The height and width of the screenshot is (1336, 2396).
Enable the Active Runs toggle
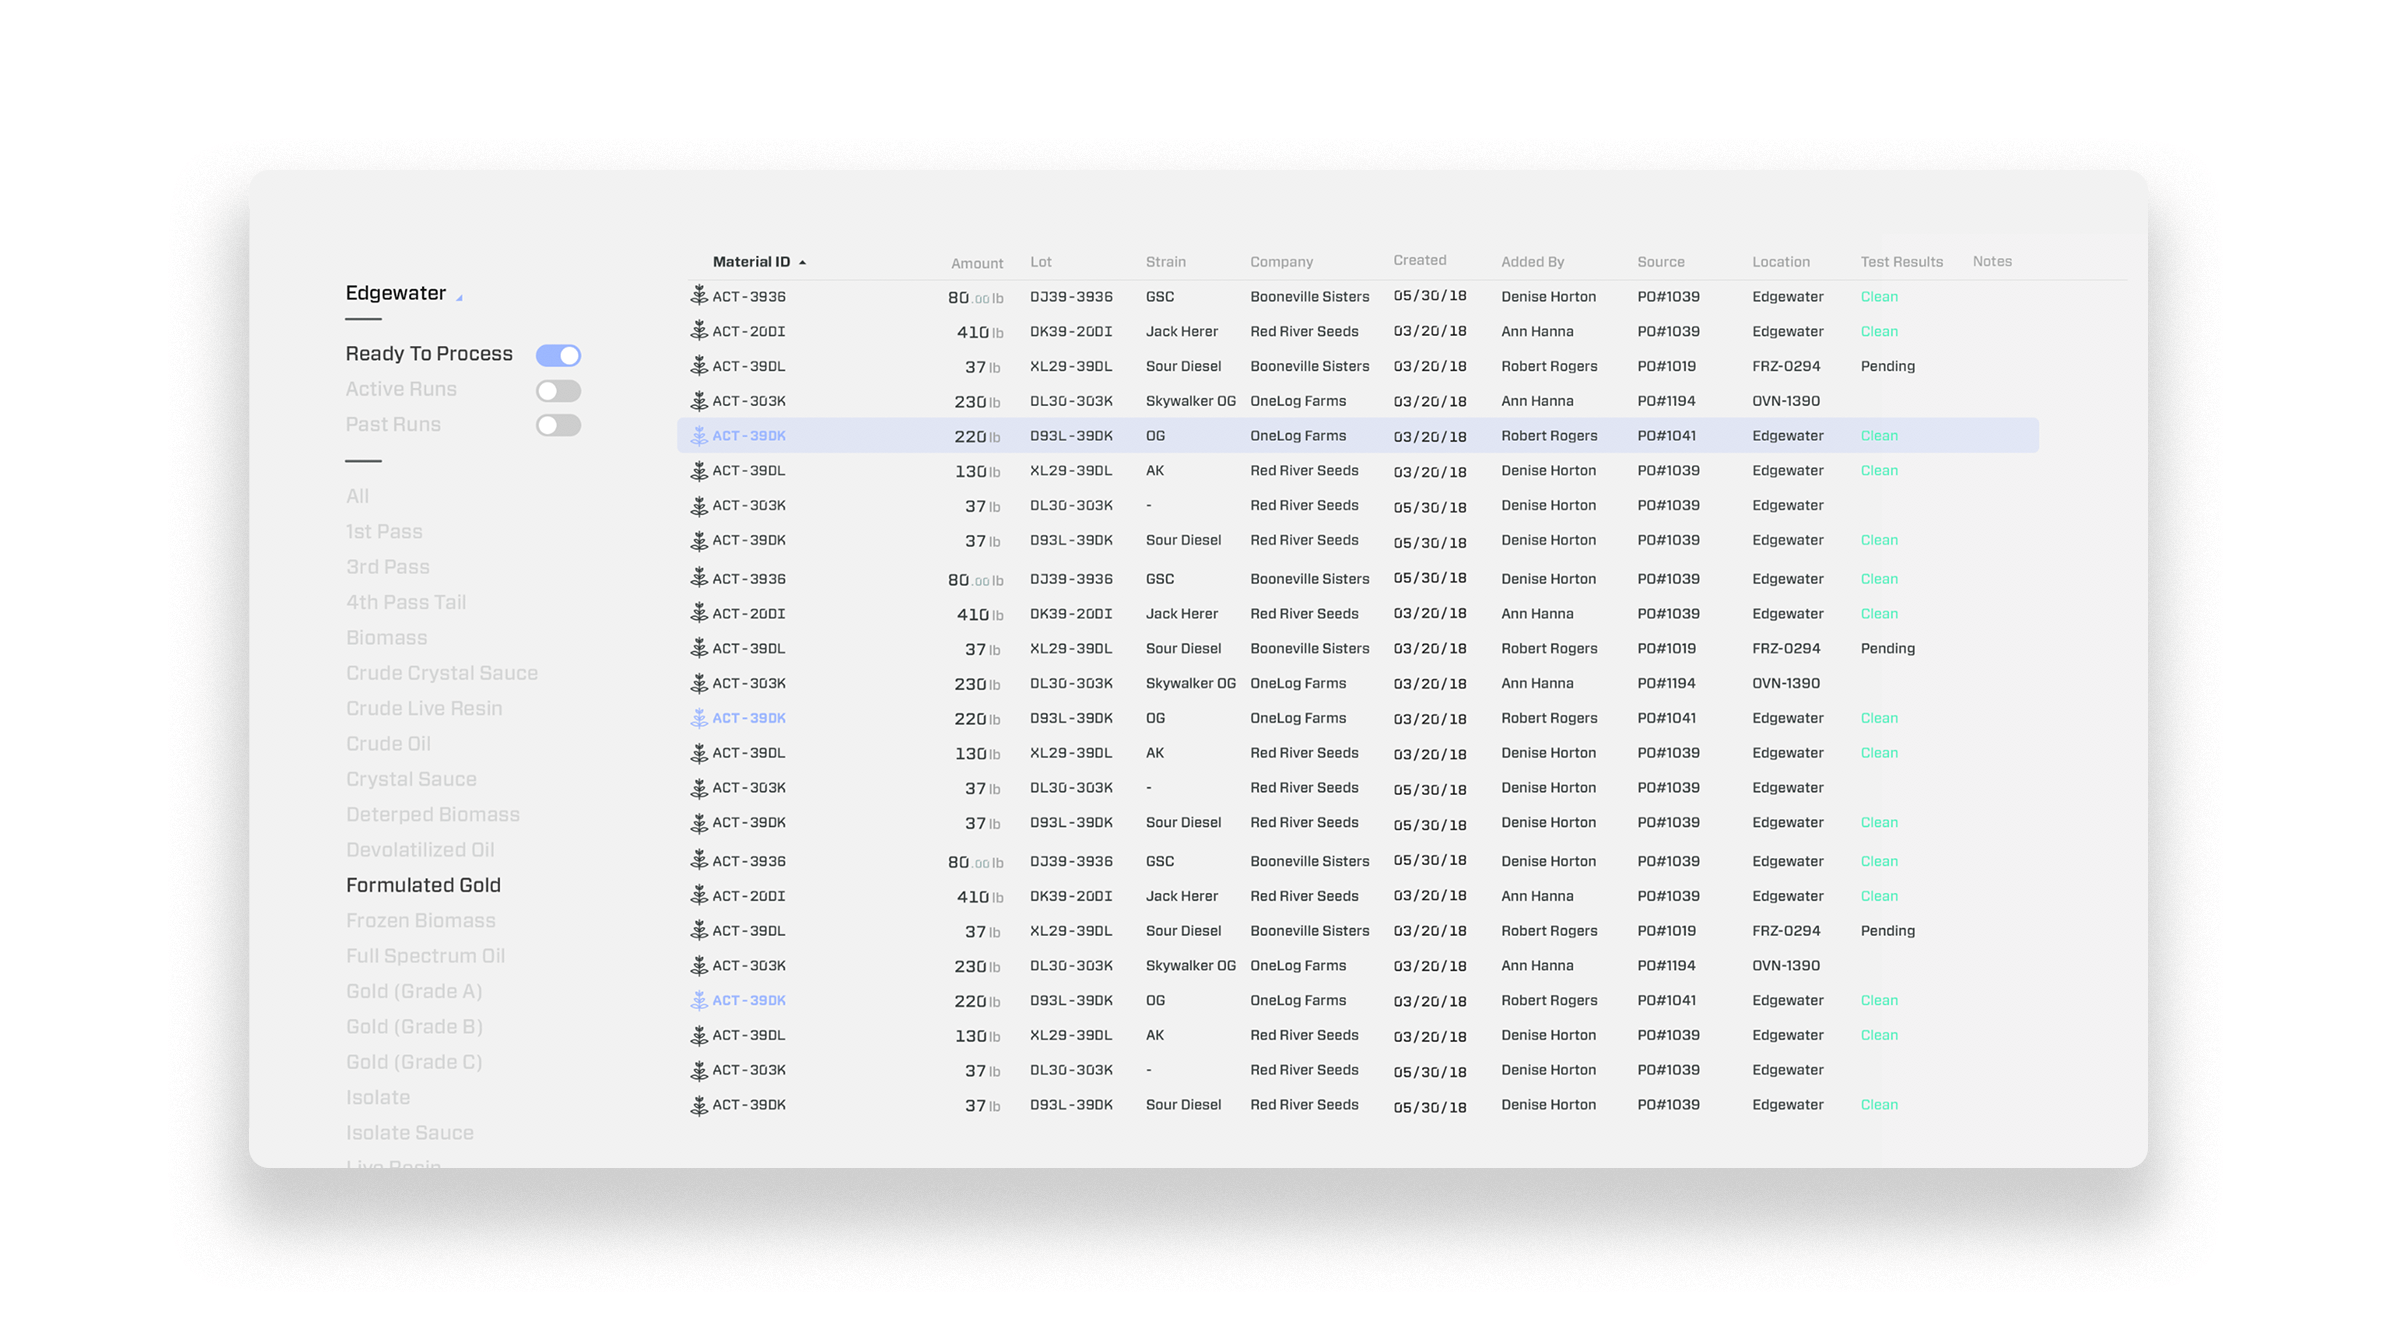point(558,390)
